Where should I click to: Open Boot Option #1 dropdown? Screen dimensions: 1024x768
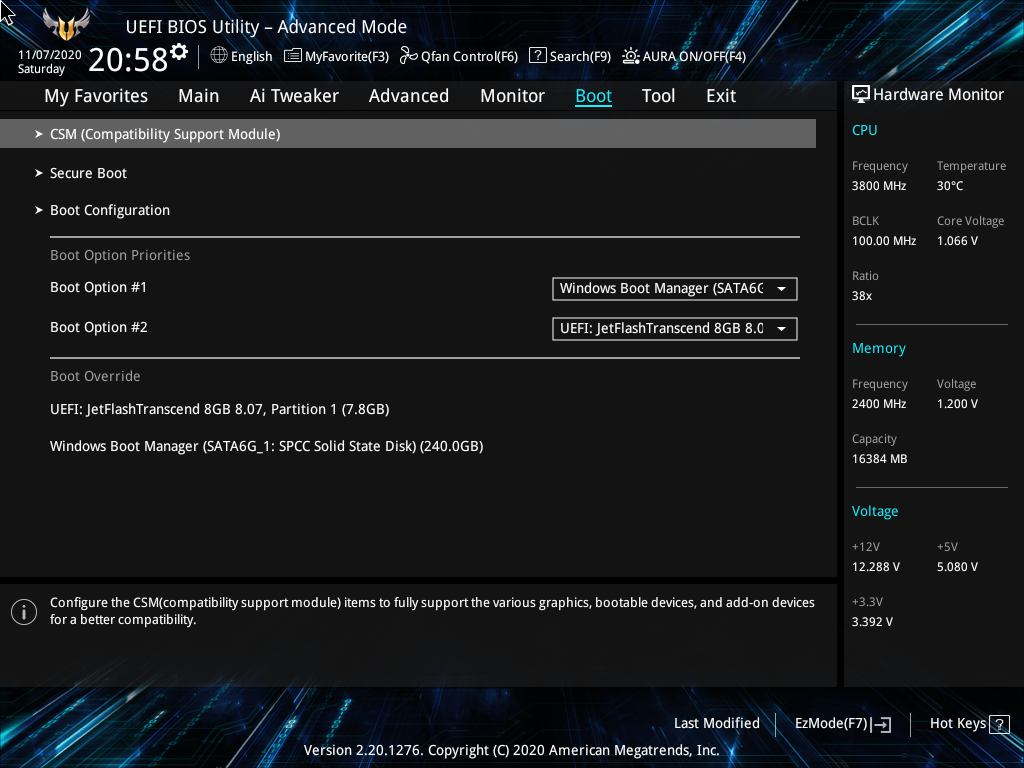pyautogui.click(x=675, y=289)
